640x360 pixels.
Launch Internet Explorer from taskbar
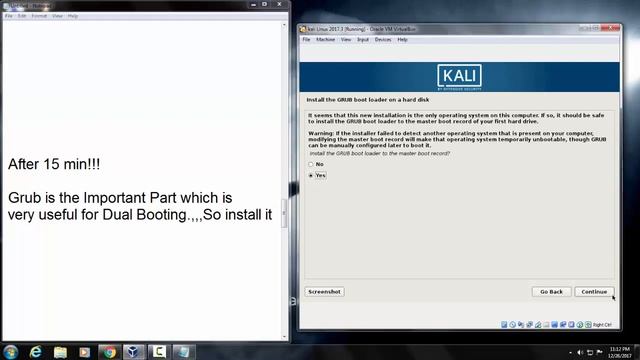36,352
